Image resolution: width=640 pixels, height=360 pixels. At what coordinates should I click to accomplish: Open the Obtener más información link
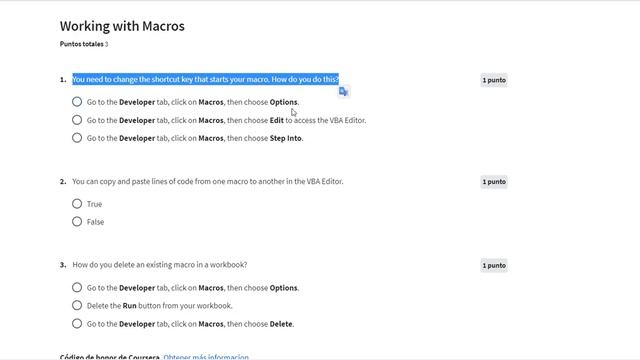206,357
